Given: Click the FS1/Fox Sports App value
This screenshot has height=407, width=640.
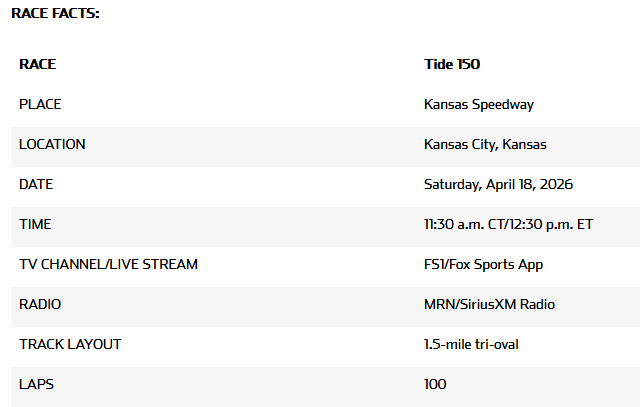Looking at the screenshot, I should pos(483,264).
